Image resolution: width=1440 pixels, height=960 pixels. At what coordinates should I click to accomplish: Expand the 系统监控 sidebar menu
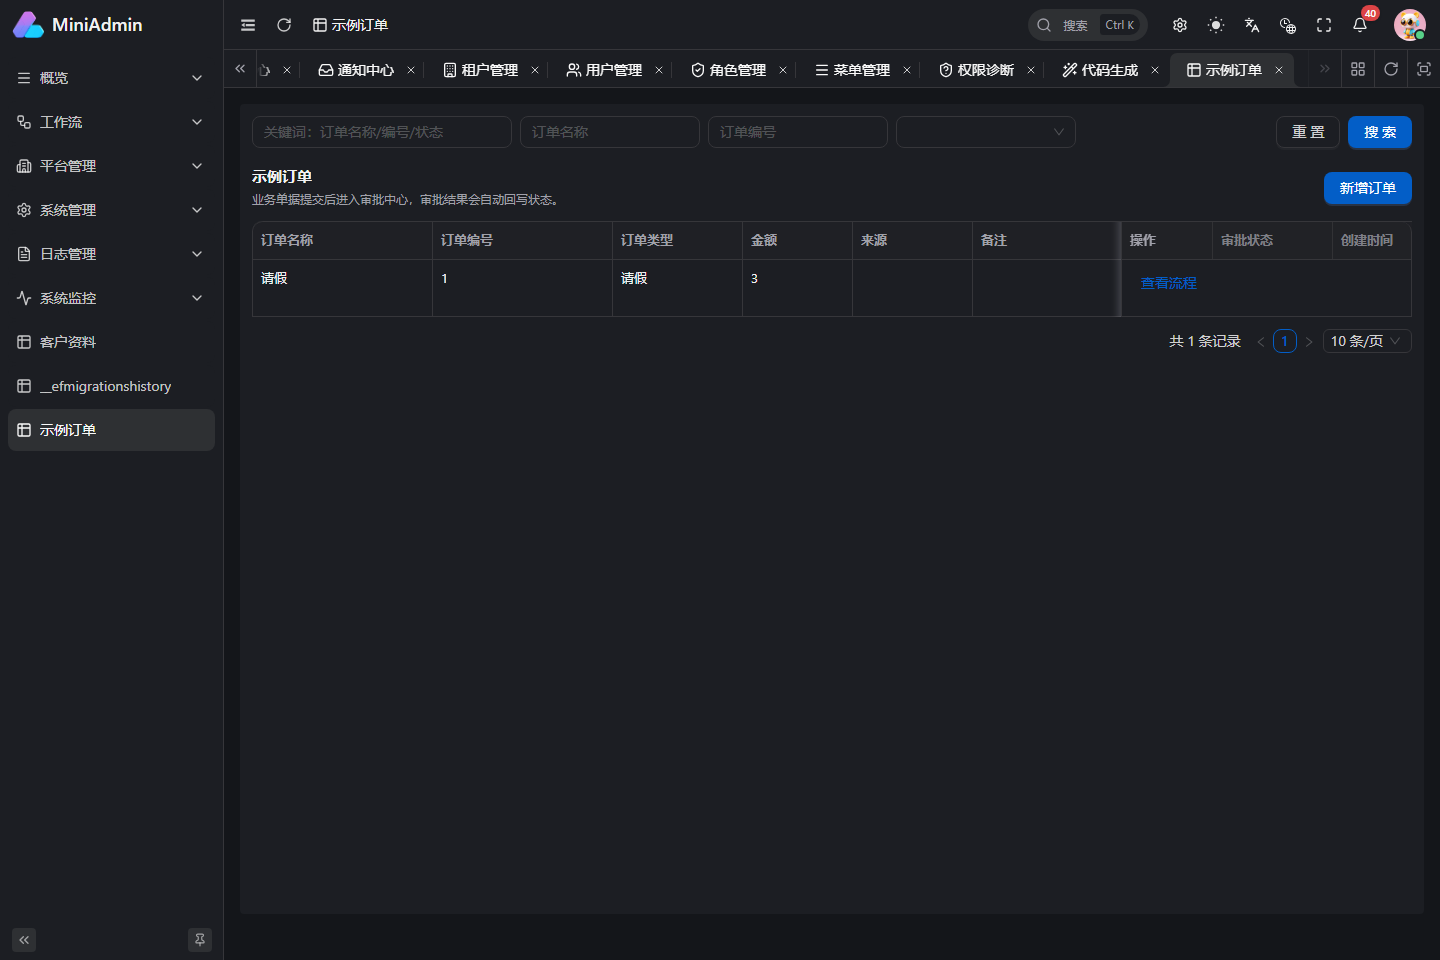(111, 298)
